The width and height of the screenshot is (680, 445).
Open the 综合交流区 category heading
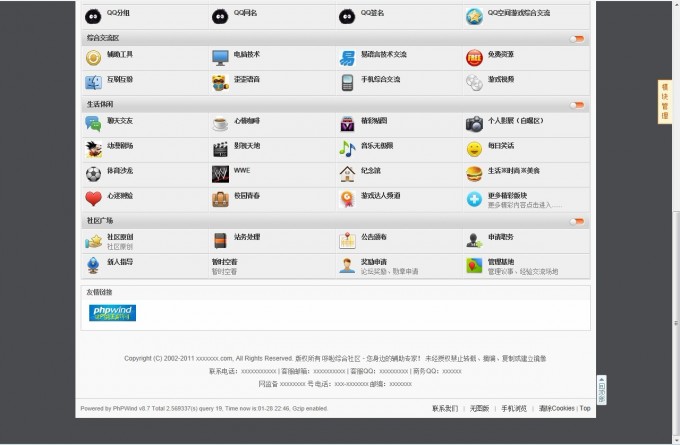[103, 38]
